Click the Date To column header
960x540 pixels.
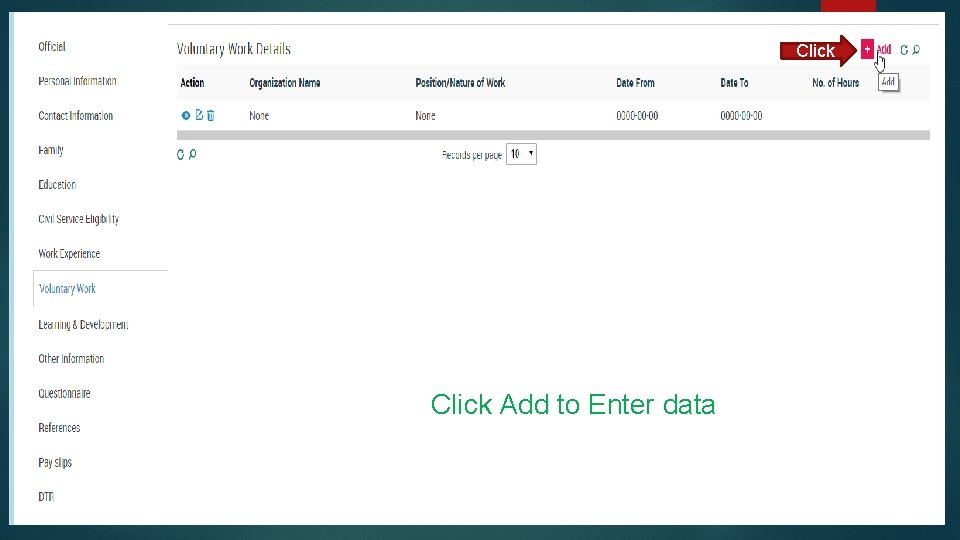(x=734, y=83)
